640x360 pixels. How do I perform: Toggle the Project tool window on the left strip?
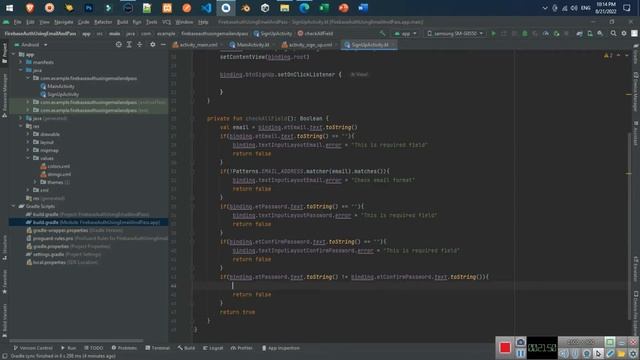point(4,52)
